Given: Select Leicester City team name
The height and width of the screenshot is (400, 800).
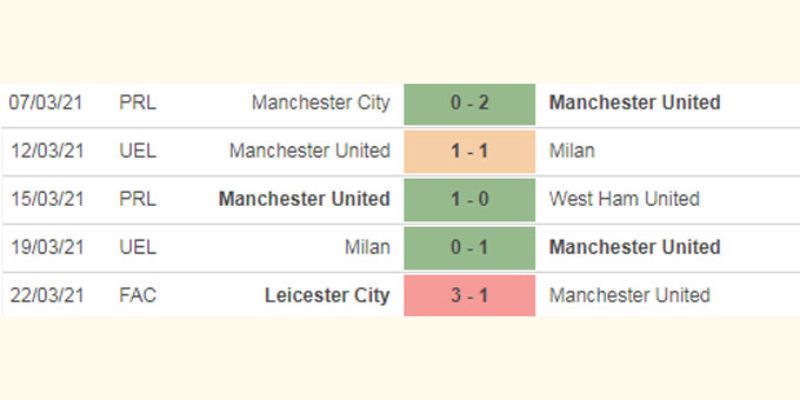Looking at the screenshot, I should pos(327,296).
